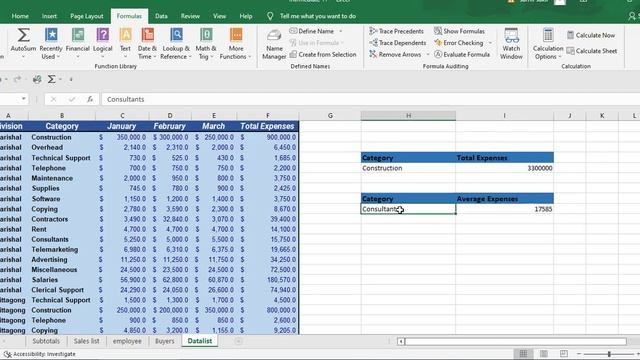Viewport: 640px width, 360px height.
Task: Click the formula bar Cancel X icon
Action: click(x=53, y=99)
